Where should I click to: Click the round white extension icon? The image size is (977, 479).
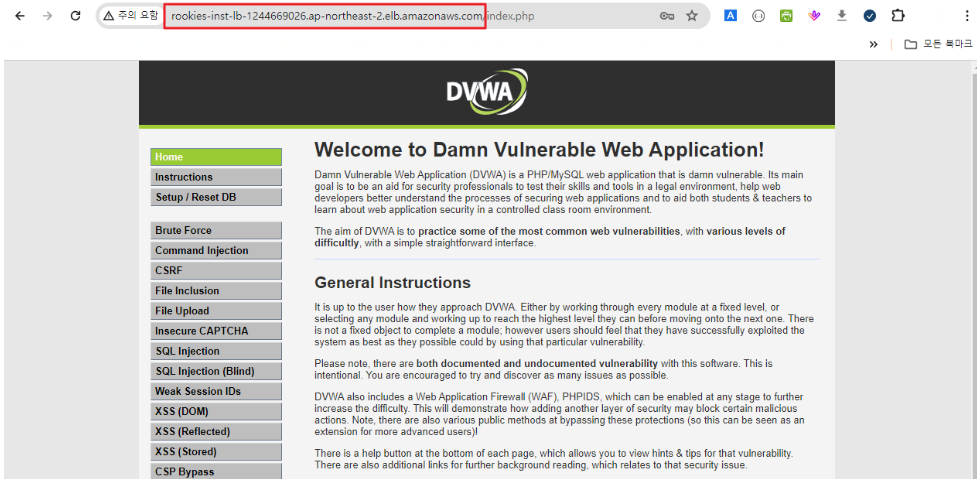tap(758, 16)
